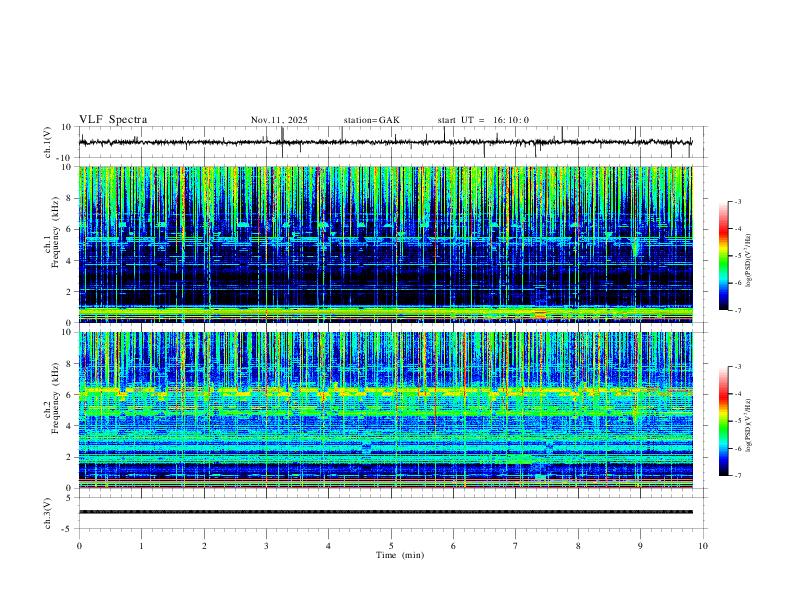Click the log(PSD) label beside ch.2 colorbar
792x612 pixels.
[x=749, y=425]
